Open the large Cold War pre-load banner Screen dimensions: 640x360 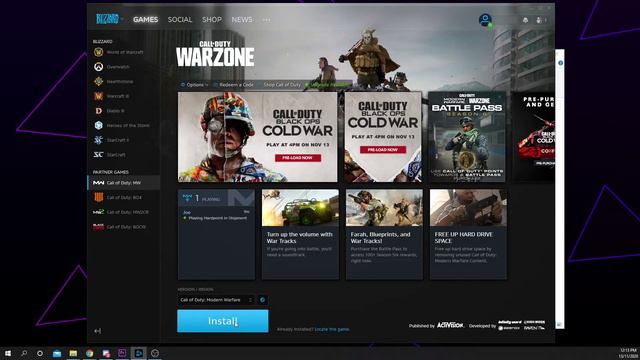pyautogui.click(x=258, y=137)
